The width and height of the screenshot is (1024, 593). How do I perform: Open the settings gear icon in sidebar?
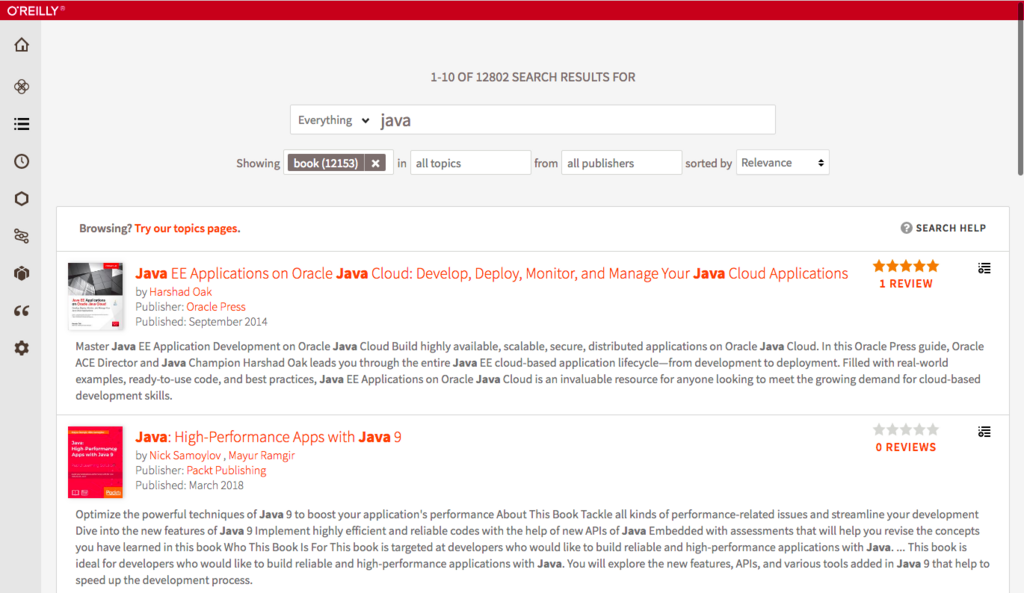pyautogui.click(x=22, y=348)
